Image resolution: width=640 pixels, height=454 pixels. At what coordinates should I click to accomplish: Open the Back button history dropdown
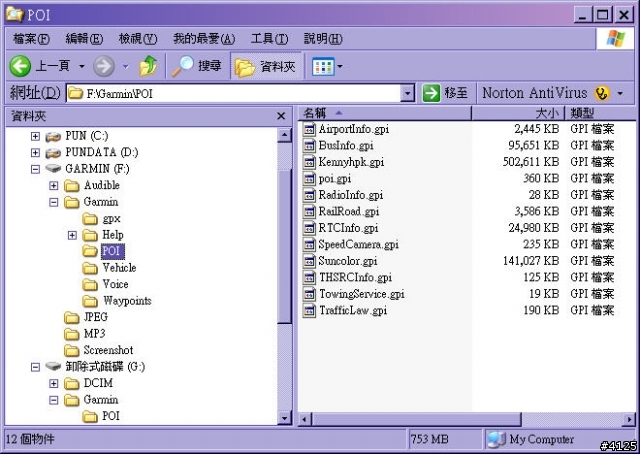pyautogui.click(x=82, y=66)
